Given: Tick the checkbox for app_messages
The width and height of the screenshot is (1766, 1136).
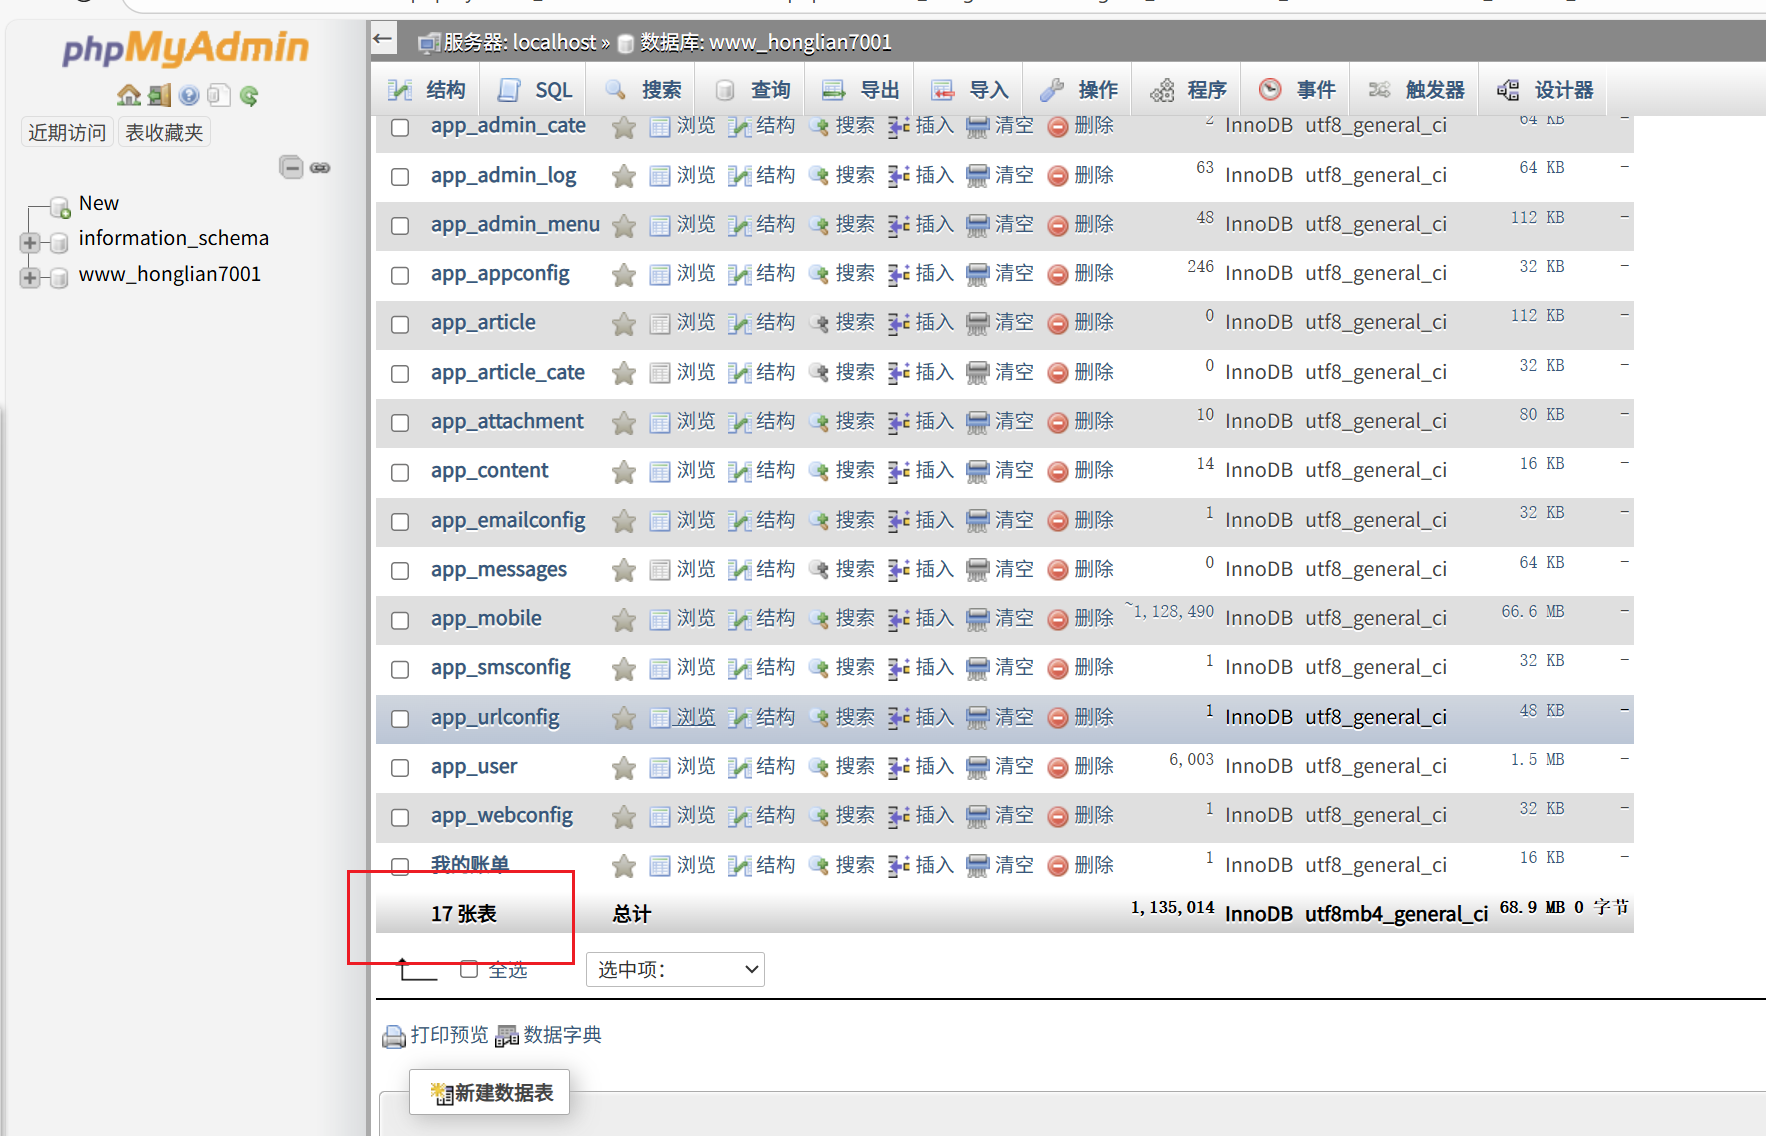Looking at the screenshot, I should (400, 571).
